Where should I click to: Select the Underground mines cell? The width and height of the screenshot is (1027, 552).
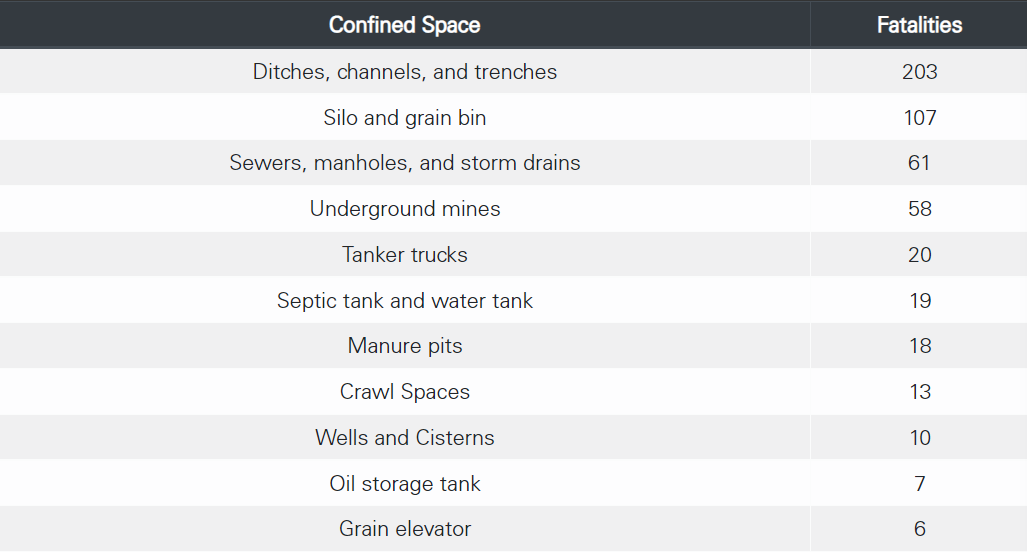point(405,208)
